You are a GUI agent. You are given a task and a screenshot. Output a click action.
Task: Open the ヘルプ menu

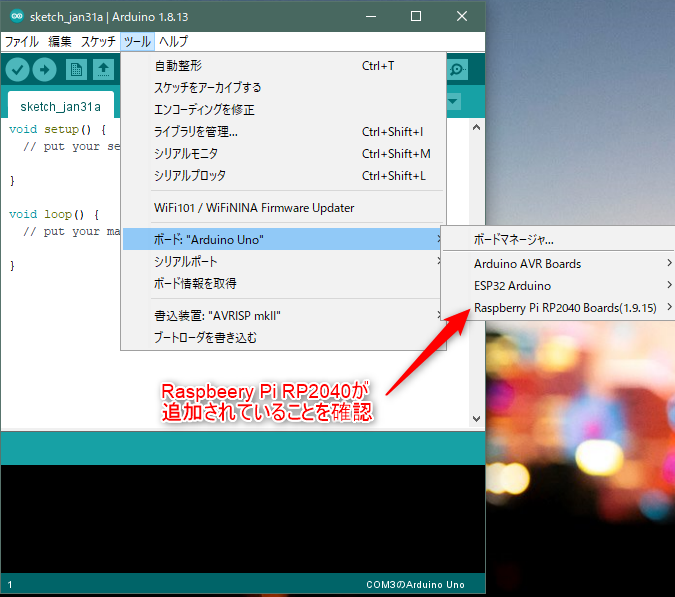[x=173, y=41]
